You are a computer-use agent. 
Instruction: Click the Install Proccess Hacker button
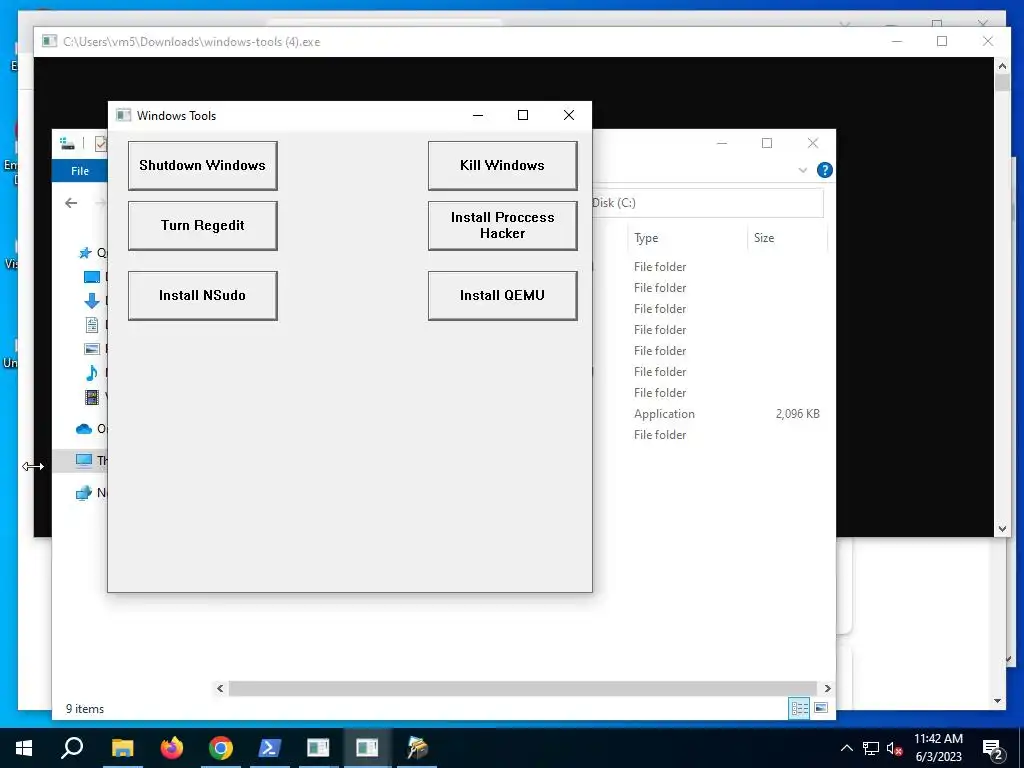502,225
